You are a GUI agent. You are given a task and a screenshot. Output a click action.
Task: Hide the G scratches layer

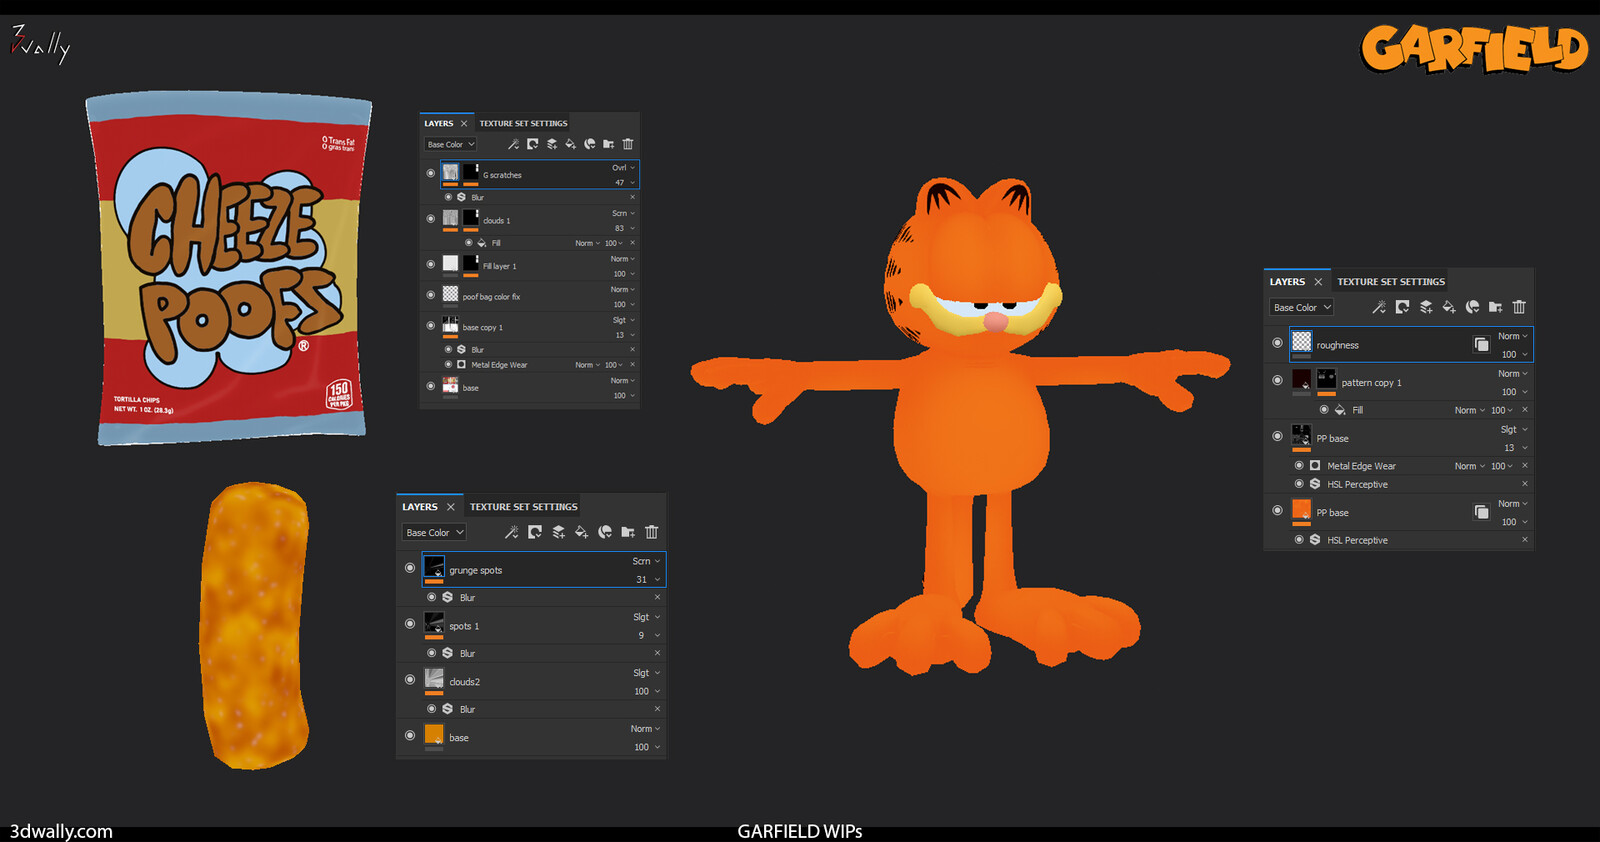[431, 173]
